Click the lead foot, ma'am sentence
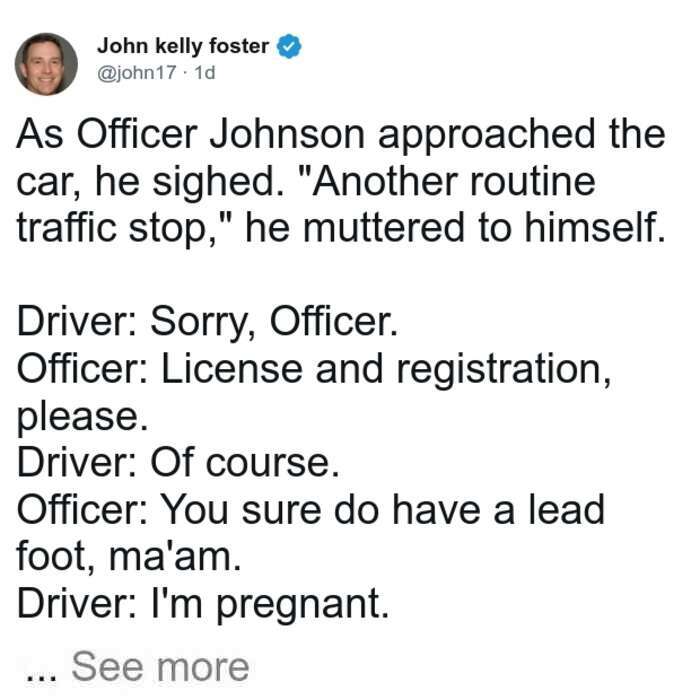Screen dimensions: 700x700 click(x=311, y=533)
